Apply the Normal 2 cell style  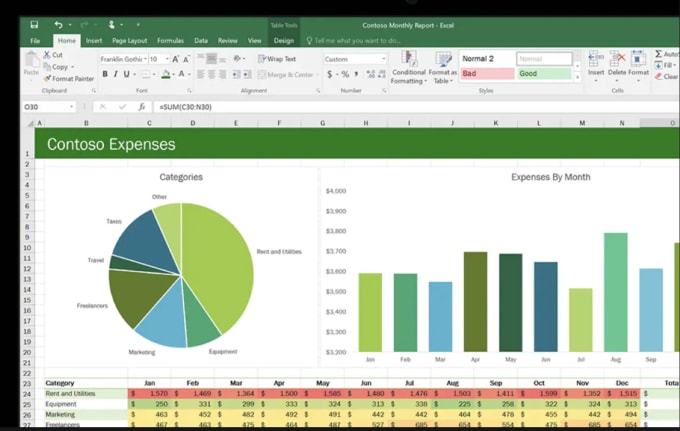point(487,59)
